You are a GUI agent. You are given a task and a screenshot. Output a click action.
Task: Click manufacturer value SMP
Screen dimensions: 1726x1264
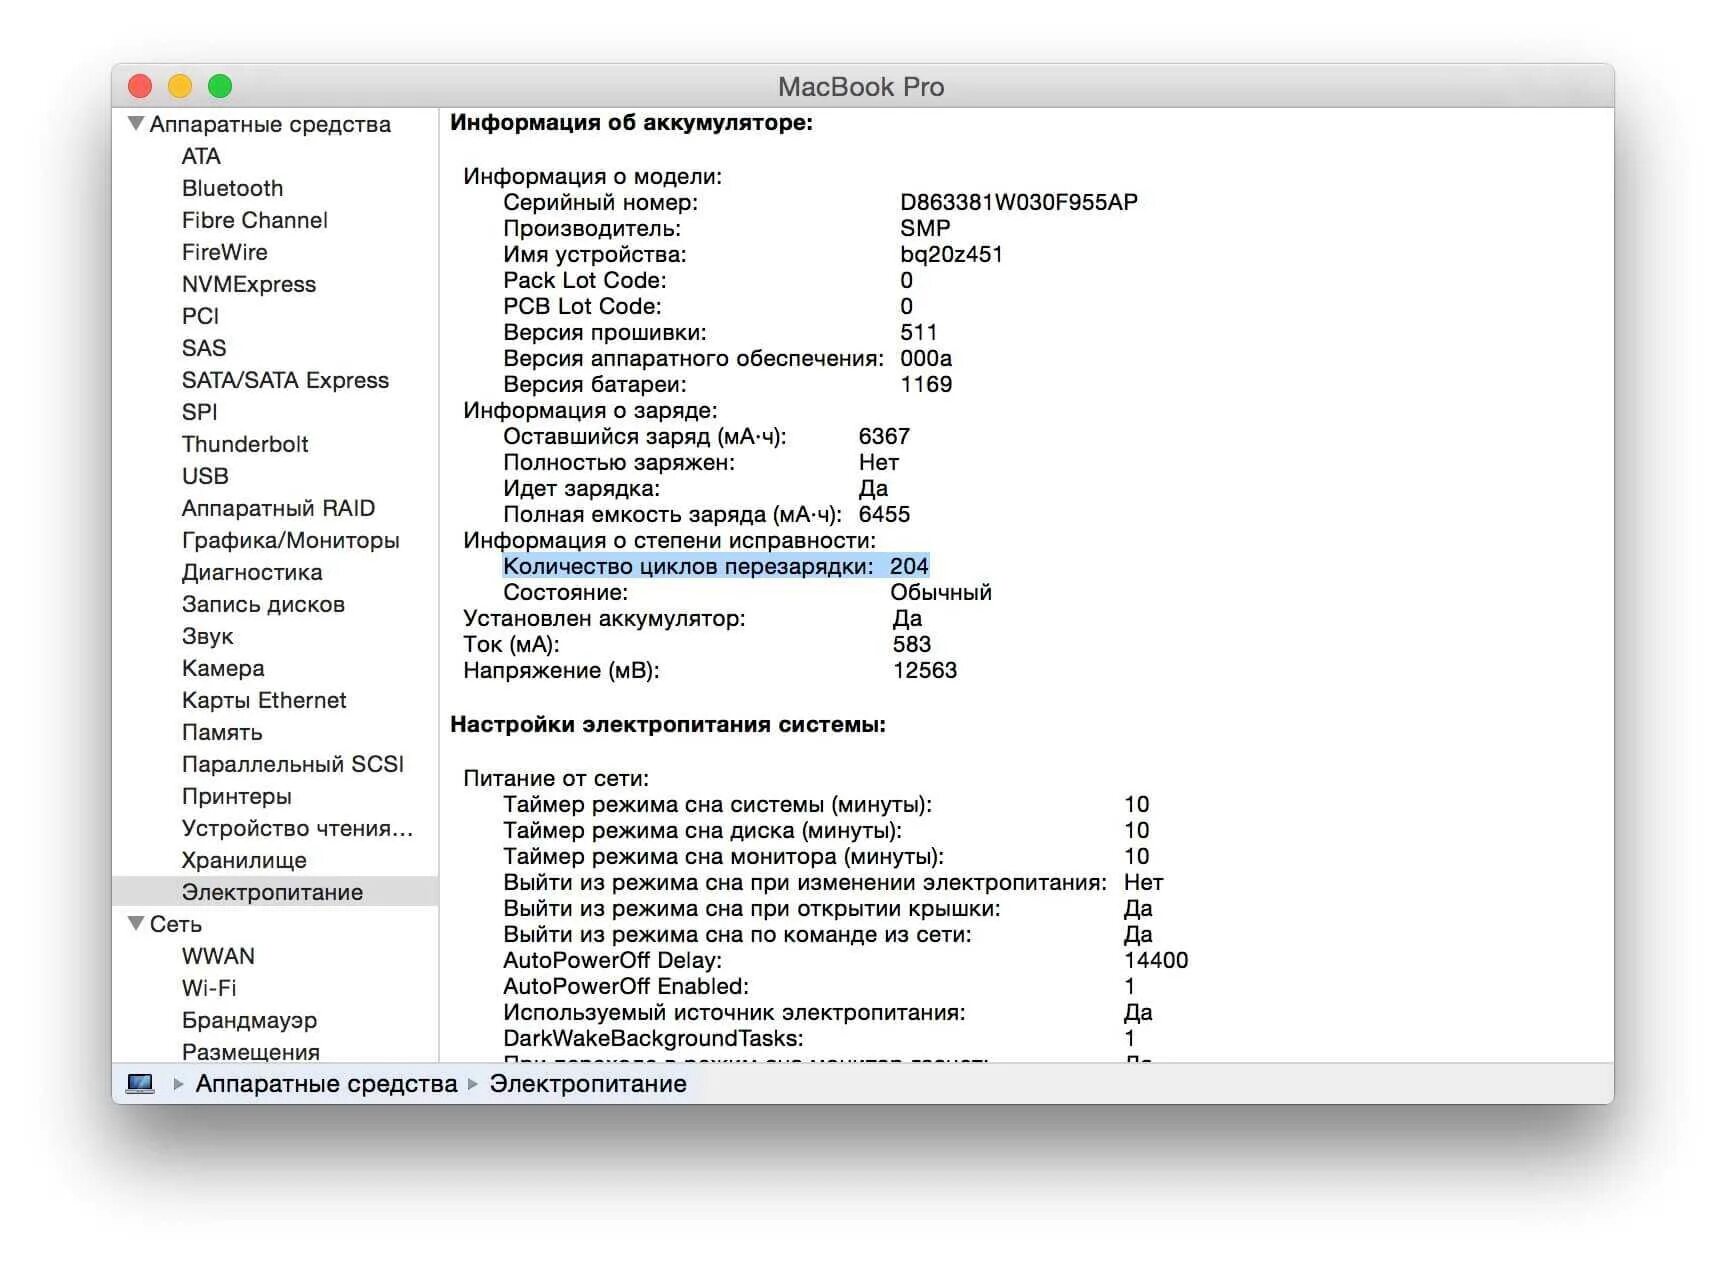click(925, 228)
